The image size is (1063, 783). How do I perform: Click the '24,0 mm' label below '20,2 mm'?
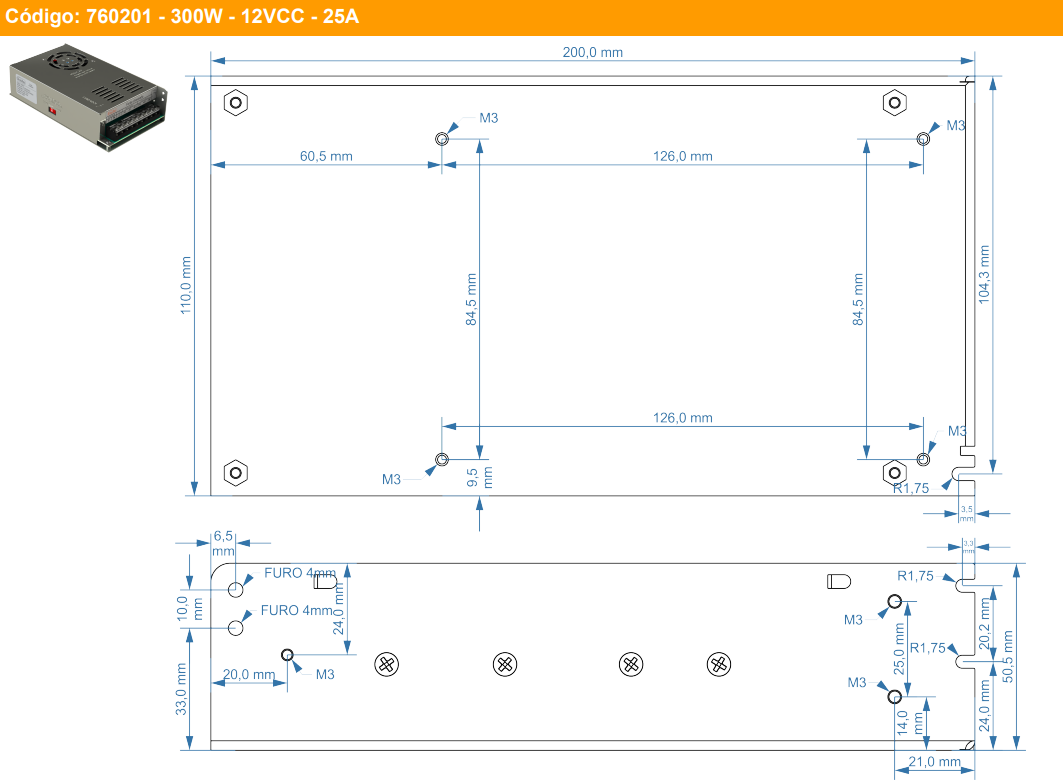tap(984, 706)
